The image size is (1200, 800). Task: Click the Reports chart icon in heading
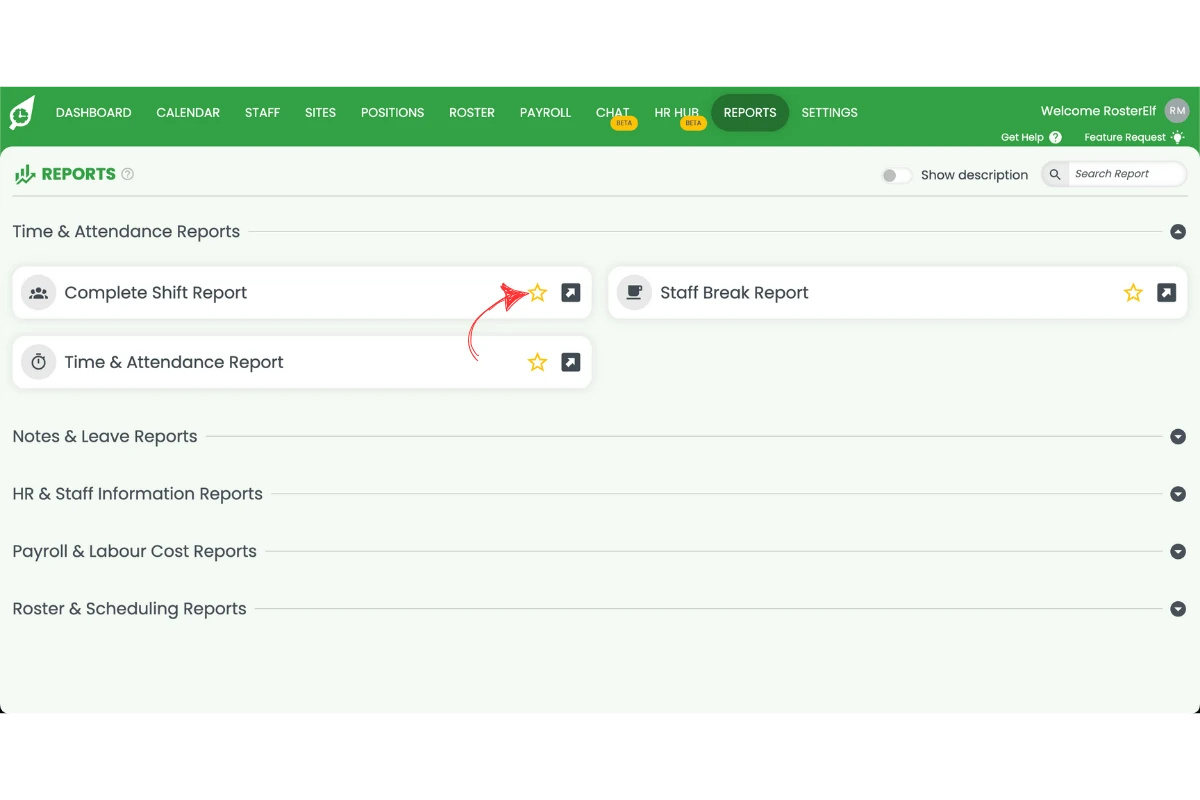click(25, 174)
